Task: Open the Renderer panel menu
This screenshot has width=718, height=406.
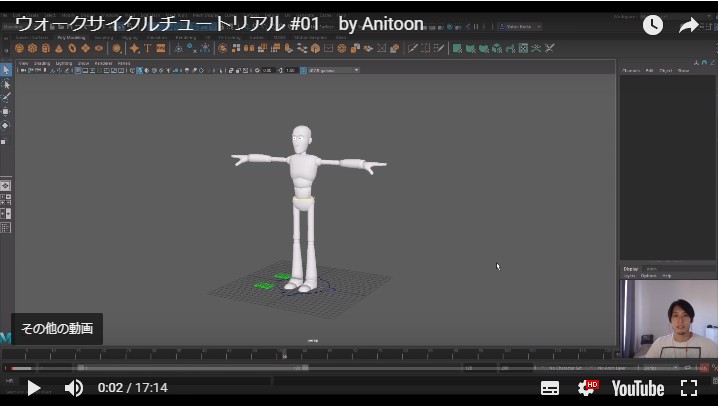Action: [x=103, y=63]
